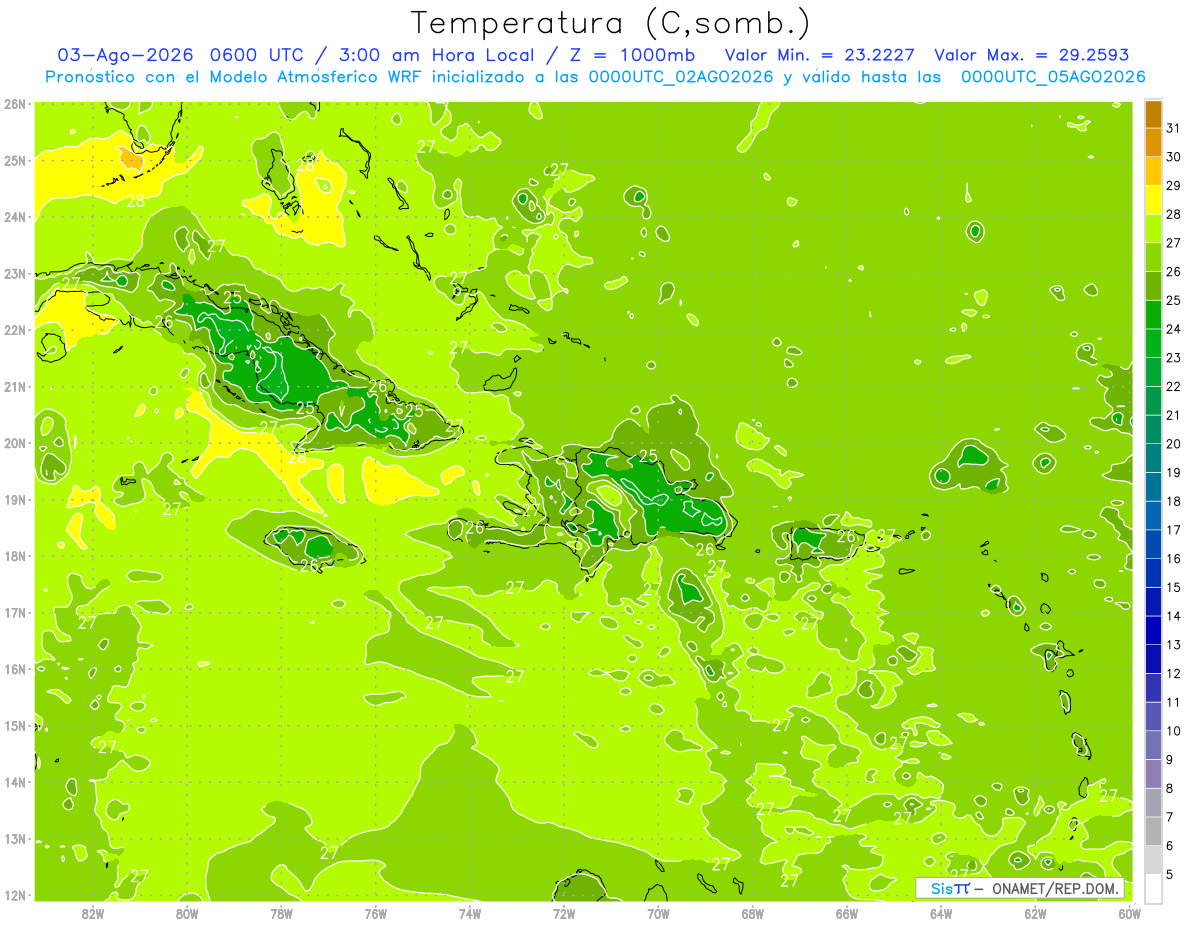Pick the legend swatch between 29 and 30

click(x=1153, y=171)
